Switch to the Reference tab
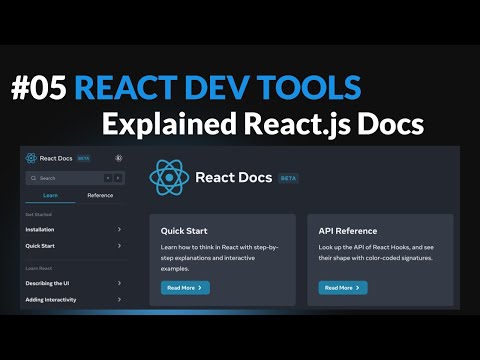The width and height of the screenshot is (480, 360). (x=100, y=195)
